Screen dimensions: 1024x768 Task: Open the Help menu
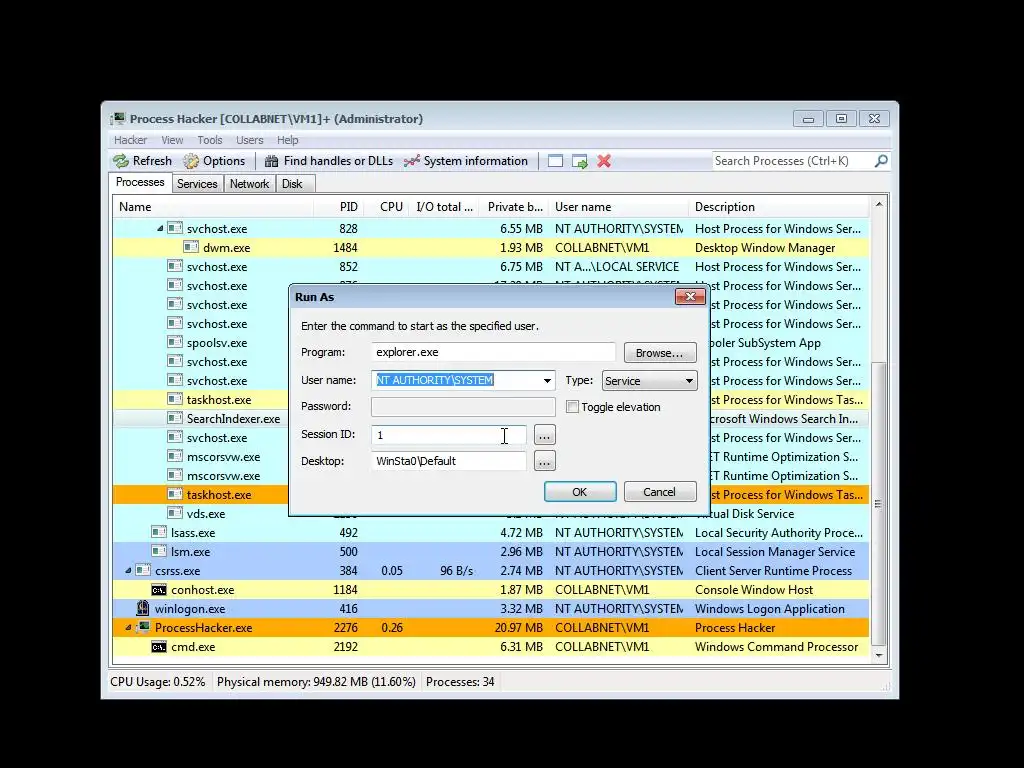(287, 140)
